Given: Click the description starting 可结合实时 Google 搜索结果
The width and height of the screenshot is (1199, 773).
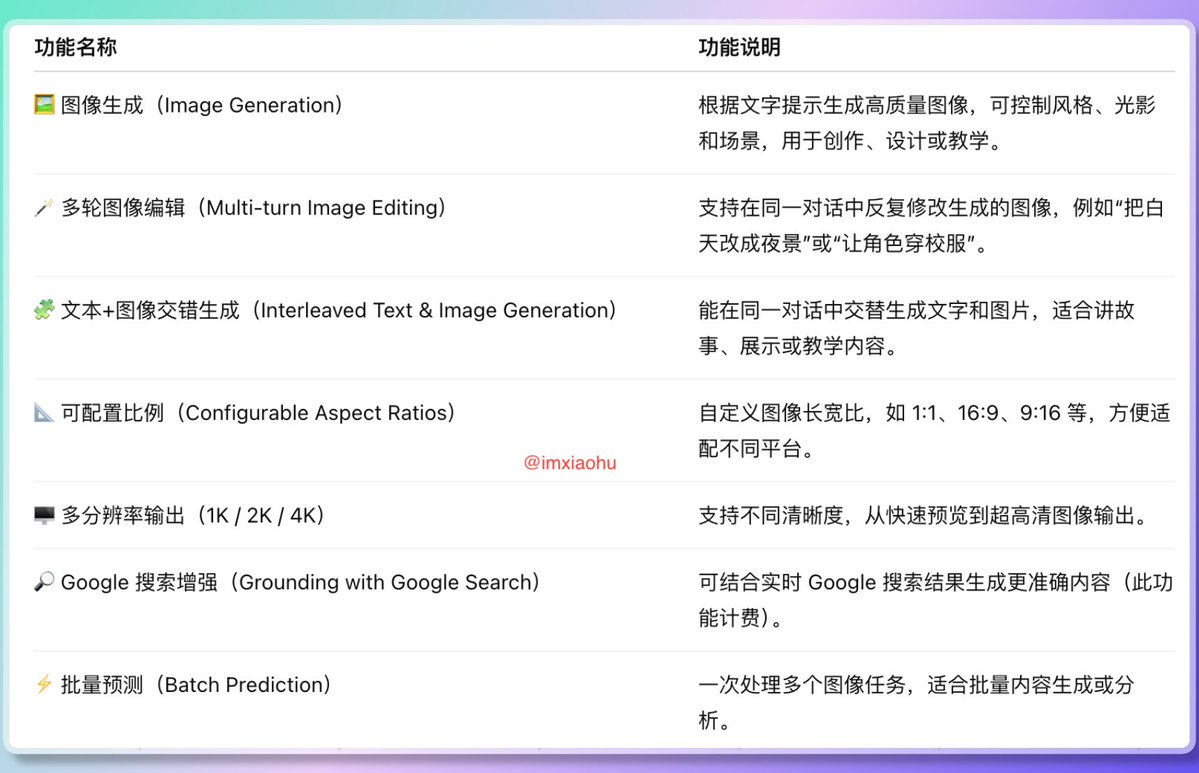Looking at the screenshot, I should pos(936,600).
